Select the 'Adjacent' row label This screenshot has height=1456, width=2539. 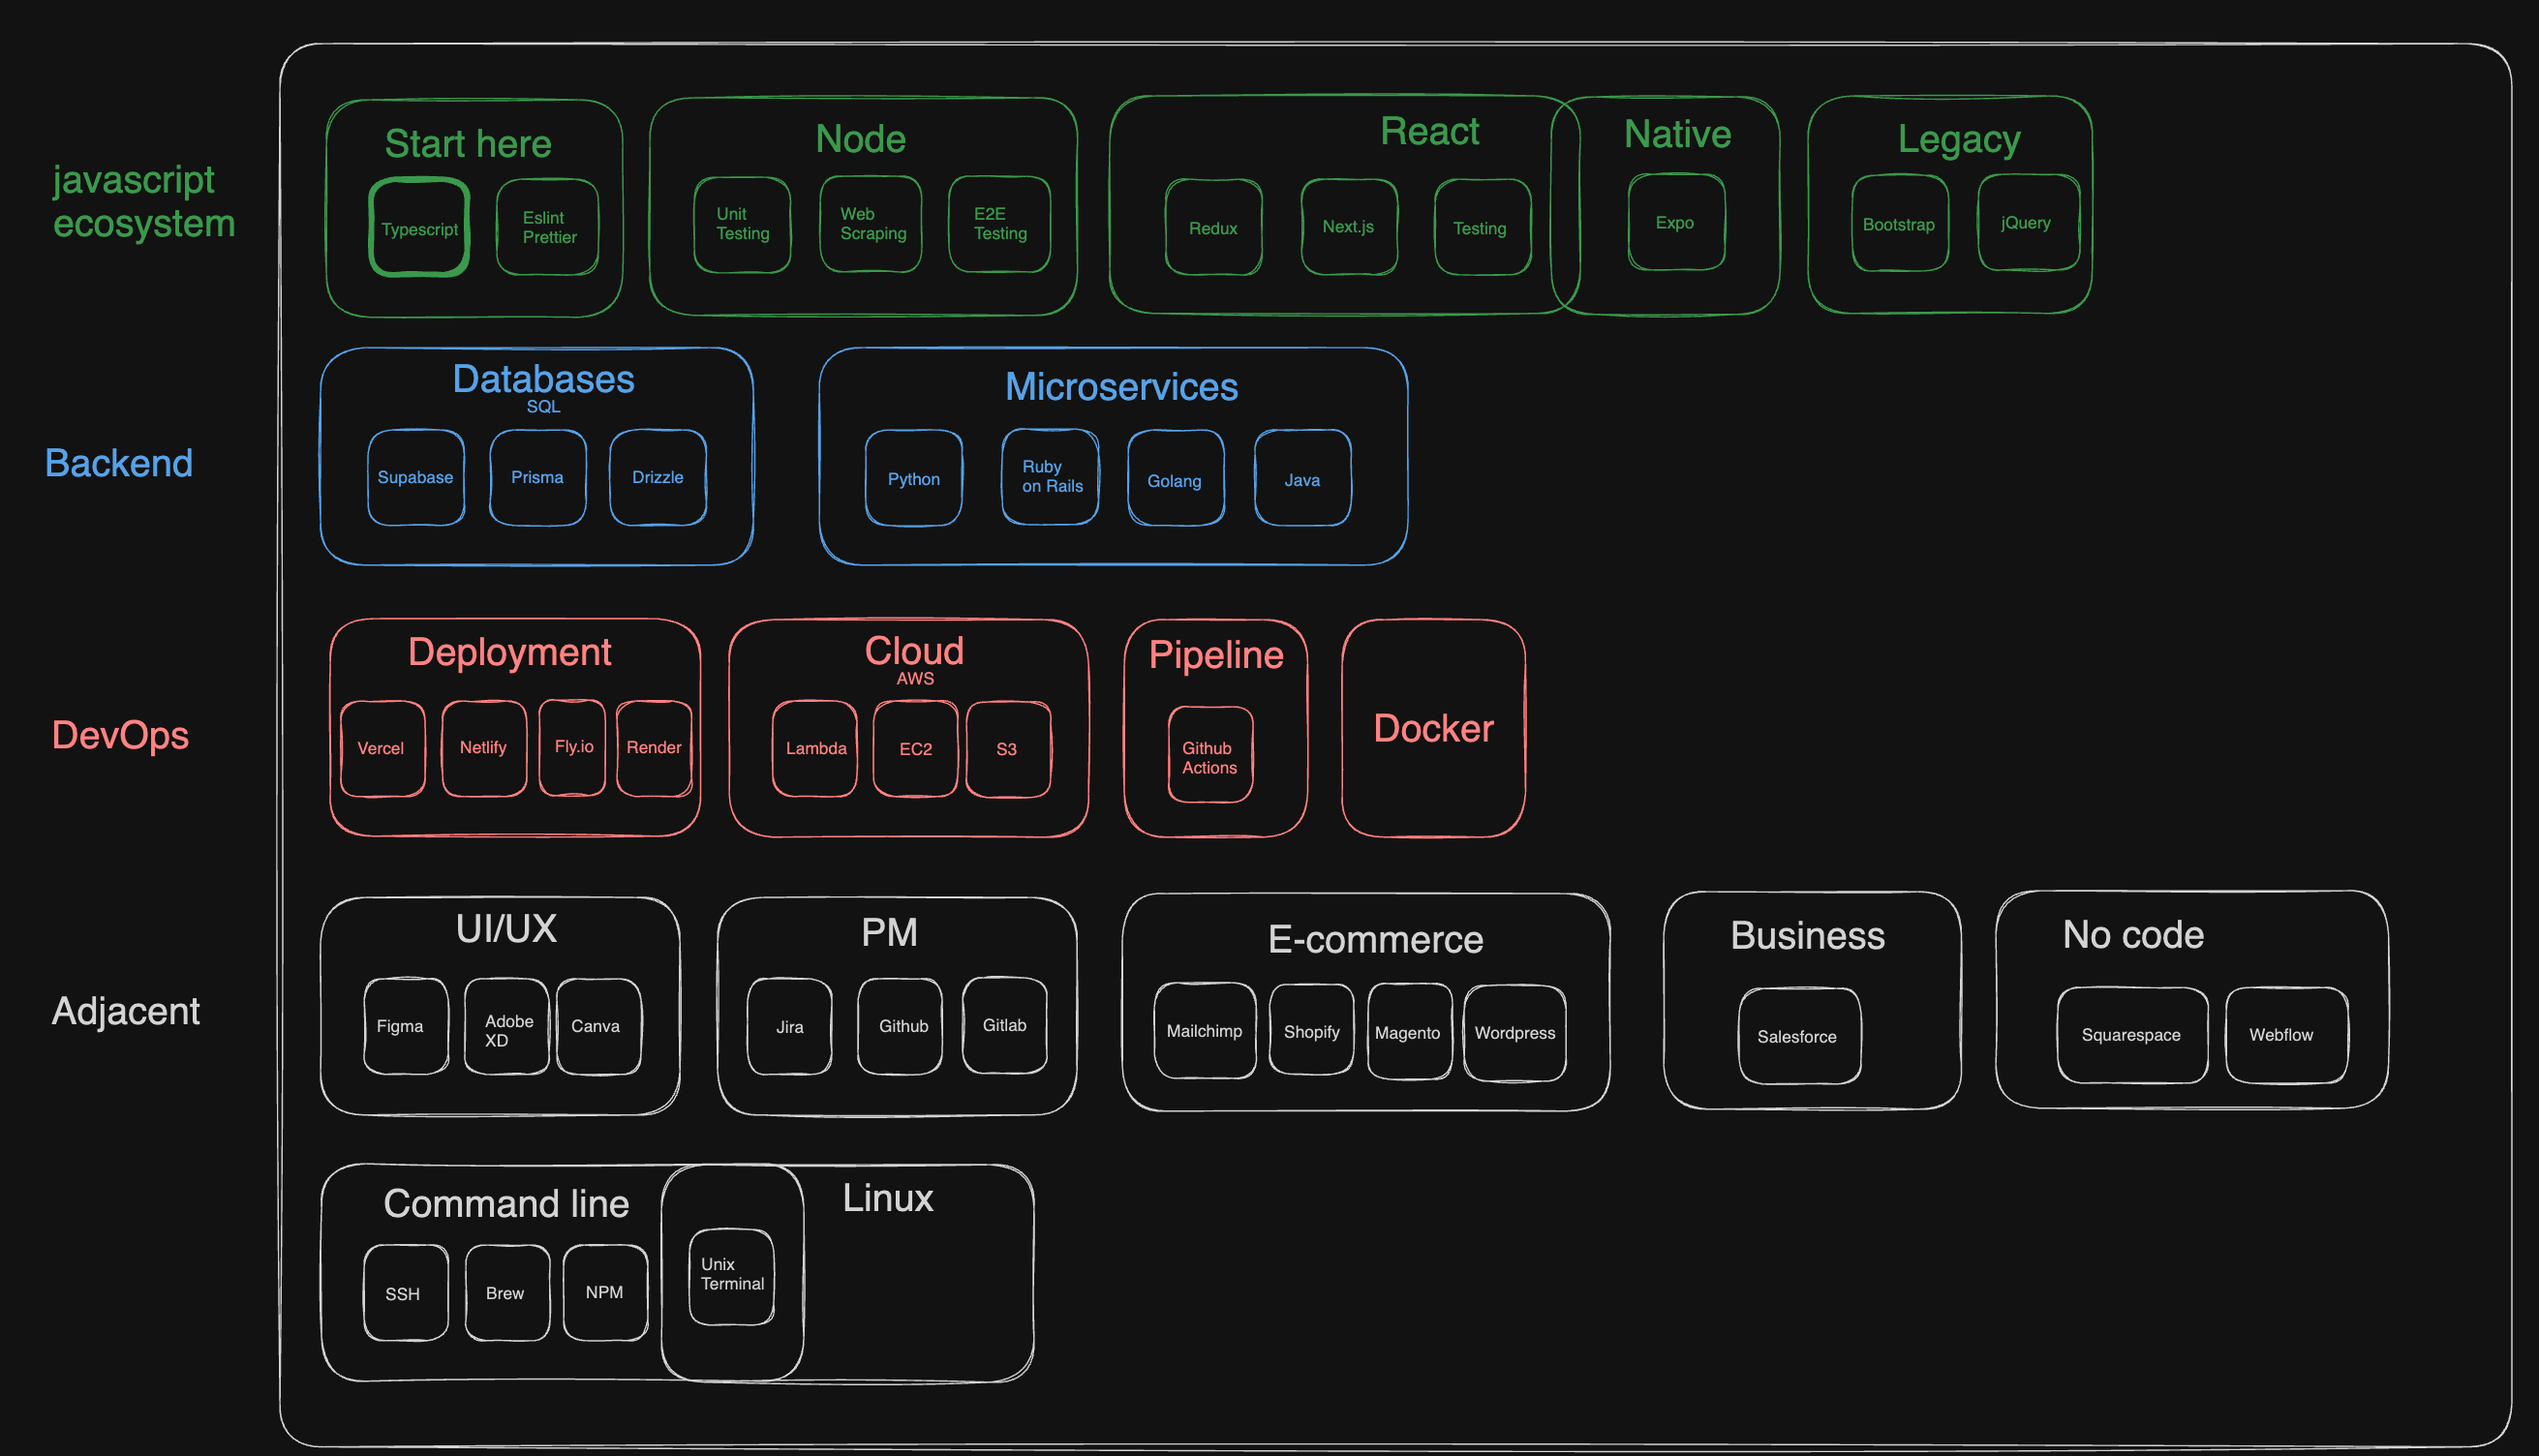coord(126,1011)
